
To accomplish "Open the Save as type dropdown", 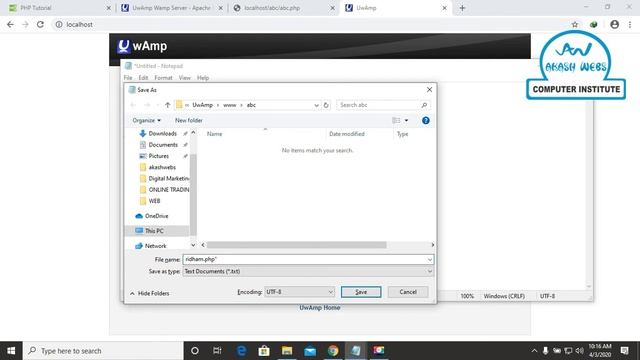I will (x=308, y=271).
